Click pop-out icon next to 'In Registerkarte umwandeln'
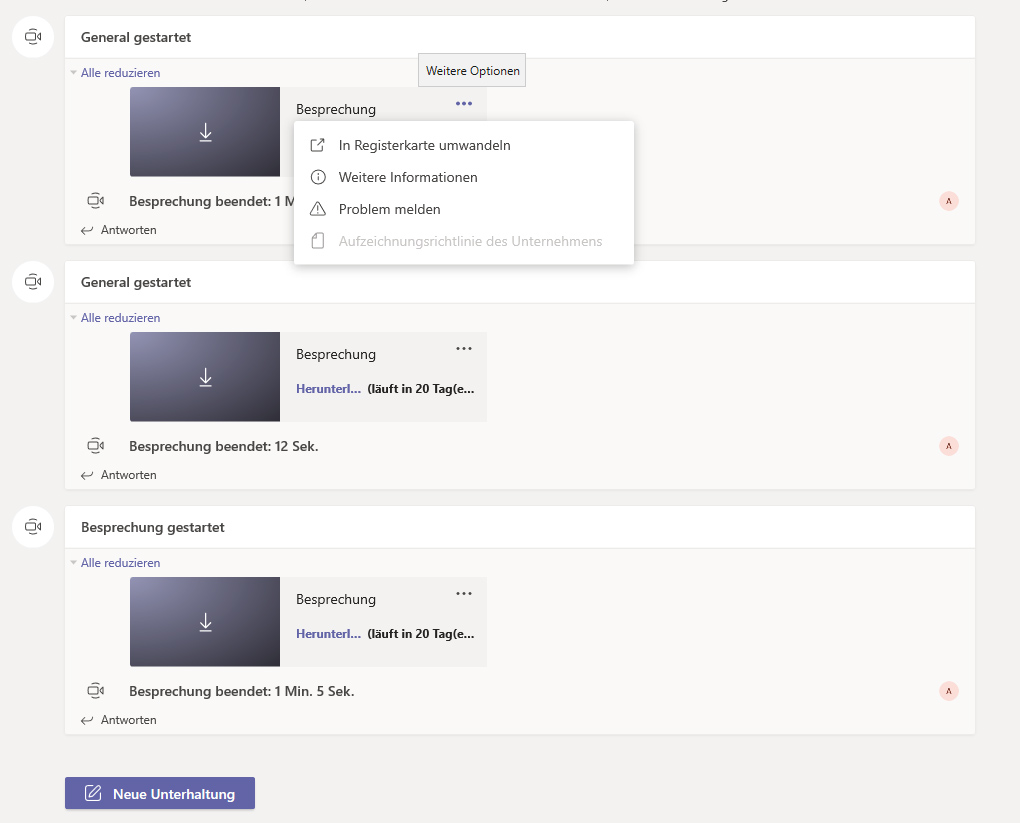 pos(317,145)
